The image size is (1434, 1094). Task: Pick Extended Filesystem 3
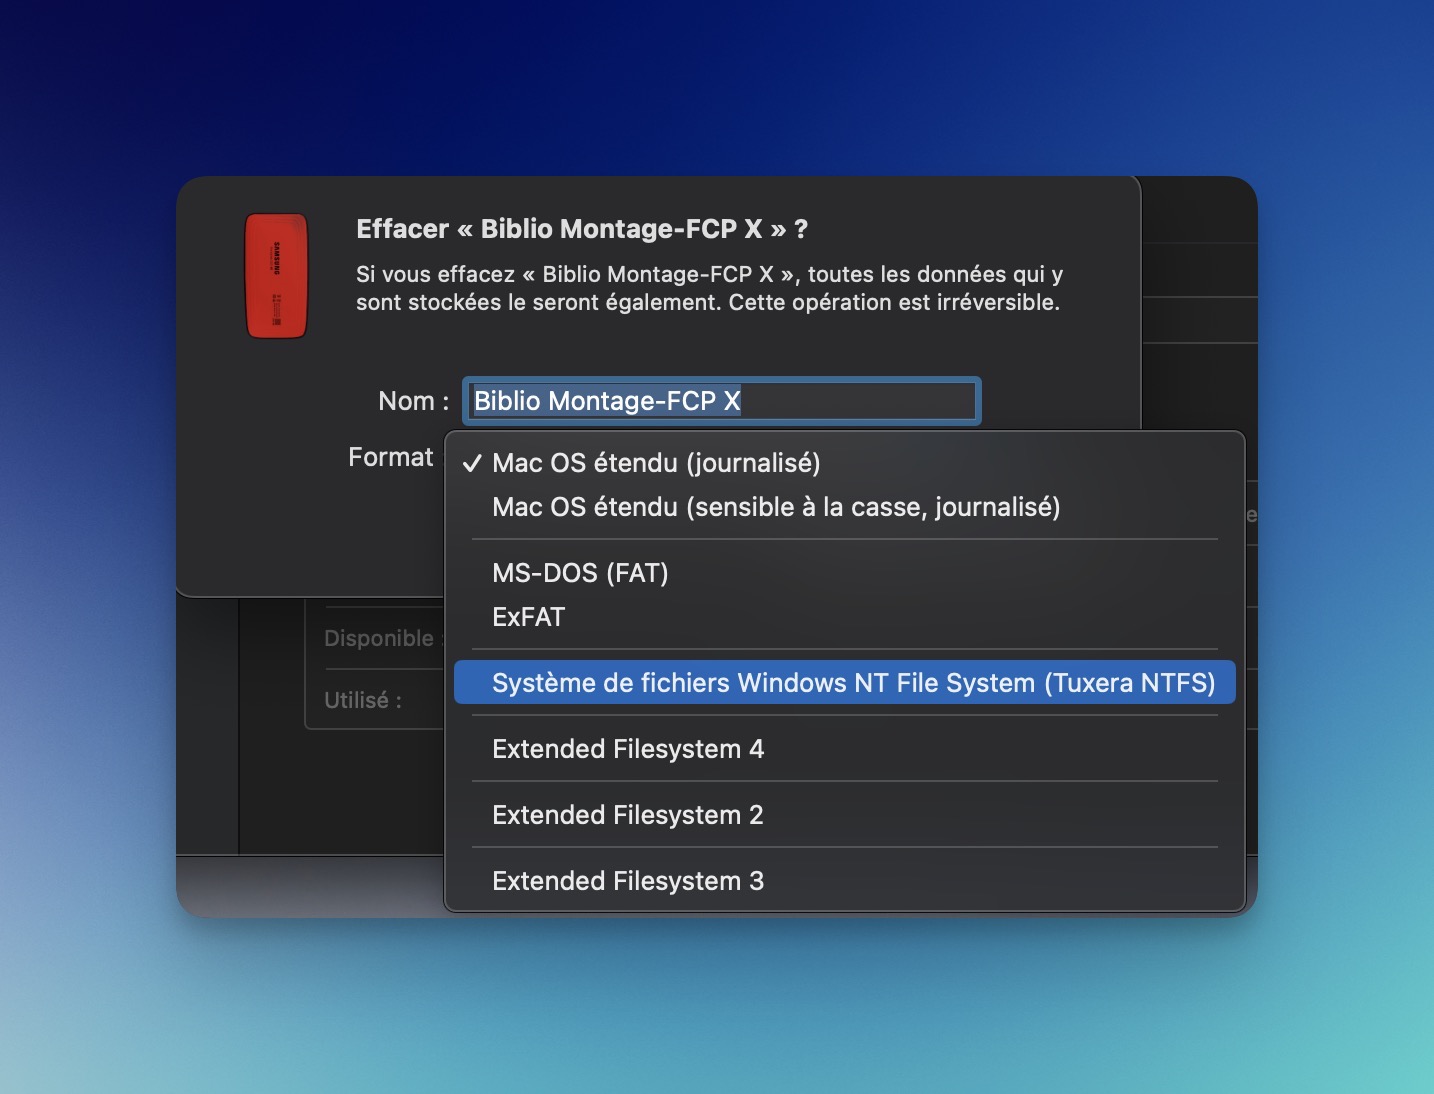pyautogui.click(x=844, y=881)
